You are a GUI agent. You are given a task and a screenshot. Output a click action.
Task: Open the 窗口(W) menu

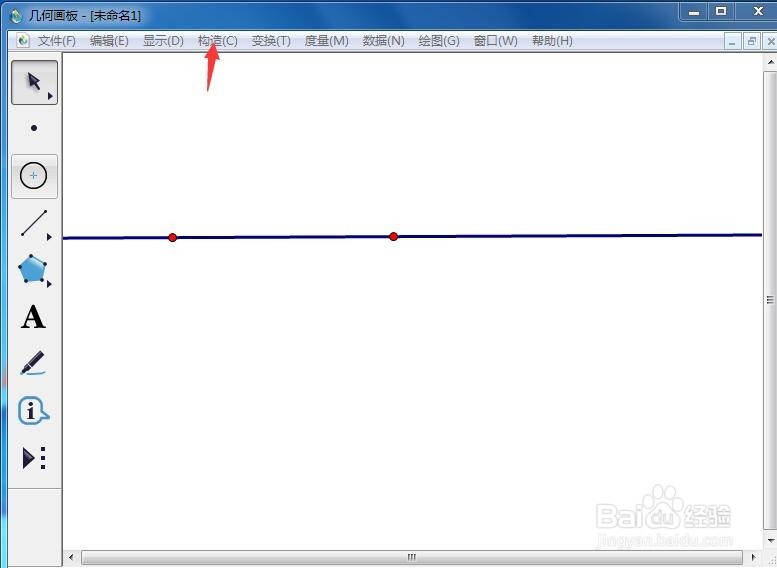click(496, 41)
